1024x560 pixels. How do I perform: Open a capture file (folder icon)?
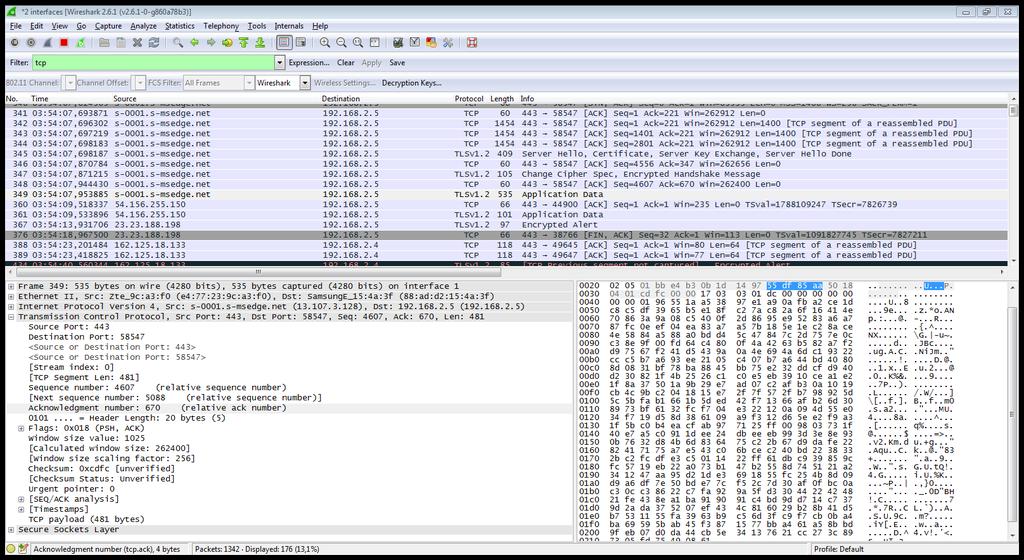[104, 42]
